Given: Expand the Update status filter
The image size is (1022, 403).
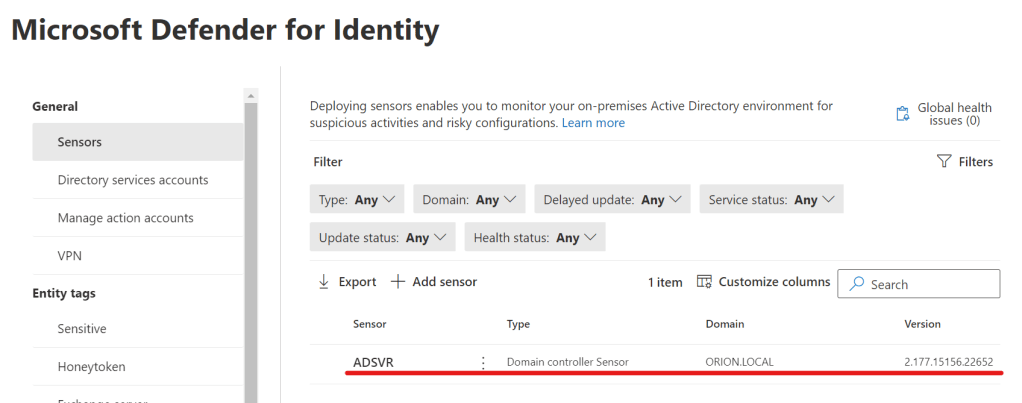Looking at the screenshot, I should pyautogui.click(x=382, y=238).
